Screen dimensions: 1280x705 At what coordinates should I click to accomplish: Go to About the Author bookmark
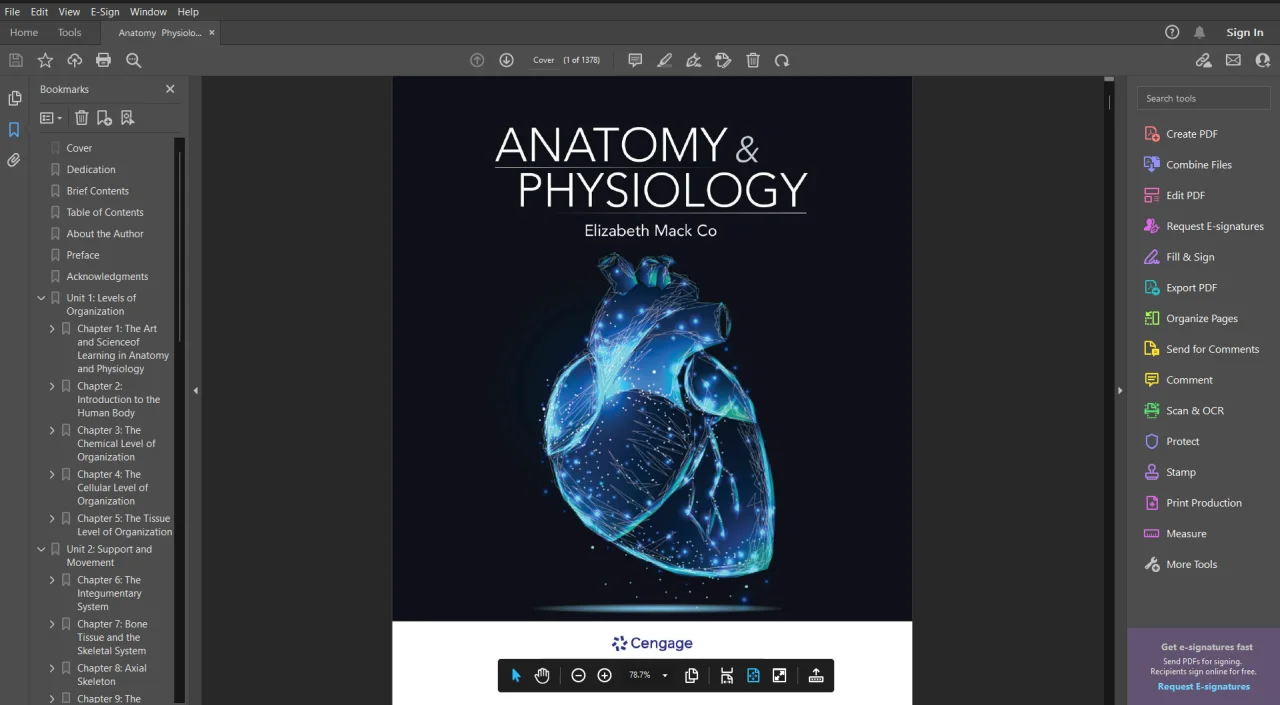(105, 234)
